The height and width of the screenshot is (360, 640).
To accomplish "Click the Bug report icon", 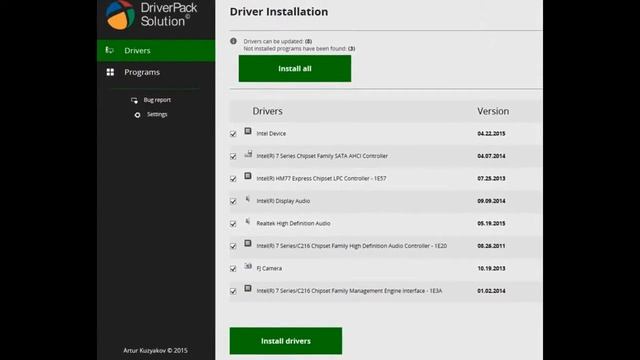I will point(134,100).
